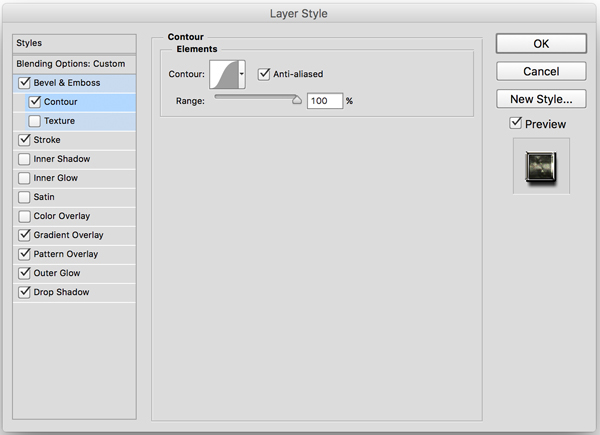
Task: Toggle the Satin effect checkbox
Action: [24, 197]
